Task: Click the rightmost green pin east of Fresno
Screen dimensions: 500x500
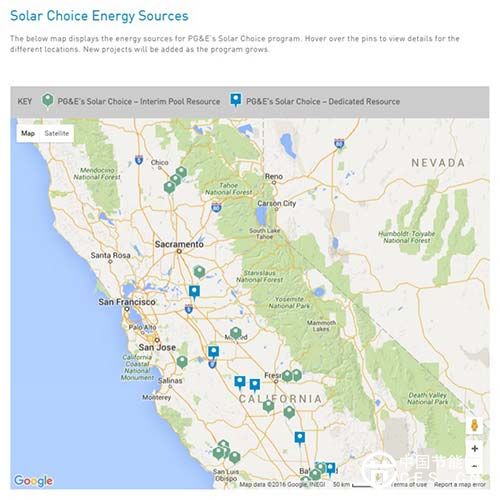Action: [x=296, y=375]
